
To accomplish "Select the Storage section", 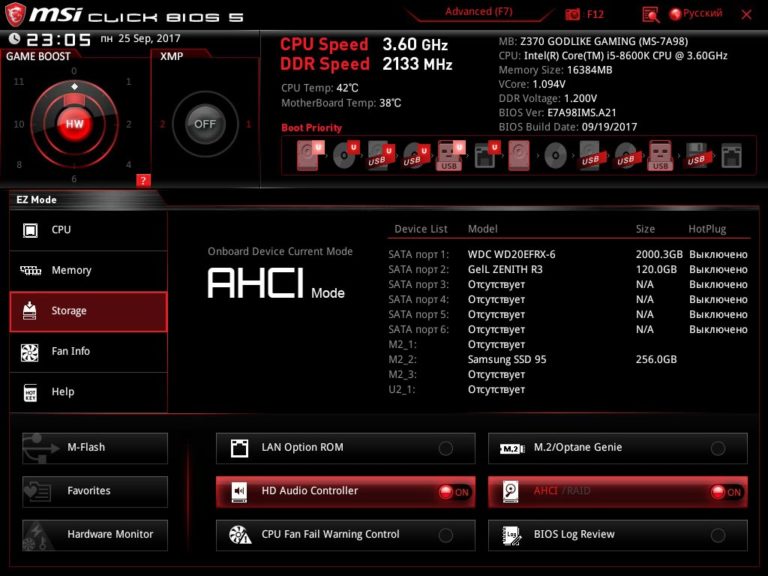I will [88, 312].
